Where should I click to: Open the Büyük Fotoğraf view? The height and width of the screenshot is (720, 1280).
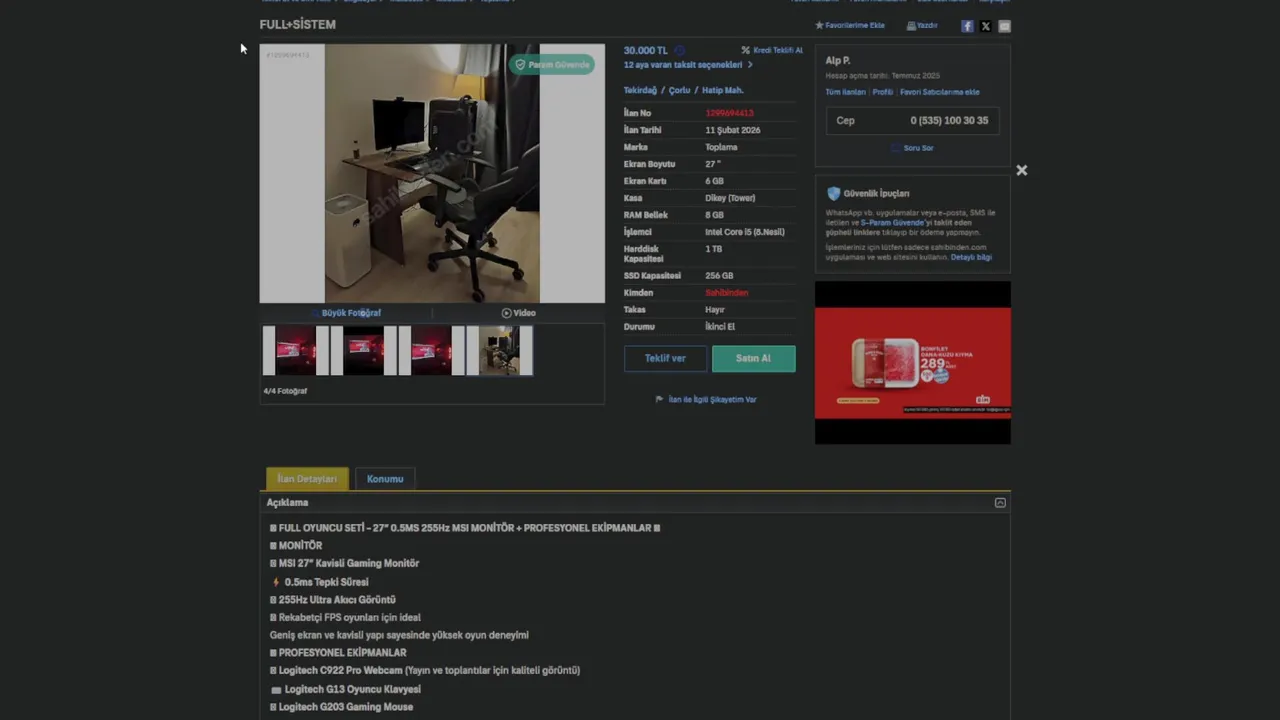(351, 313)
